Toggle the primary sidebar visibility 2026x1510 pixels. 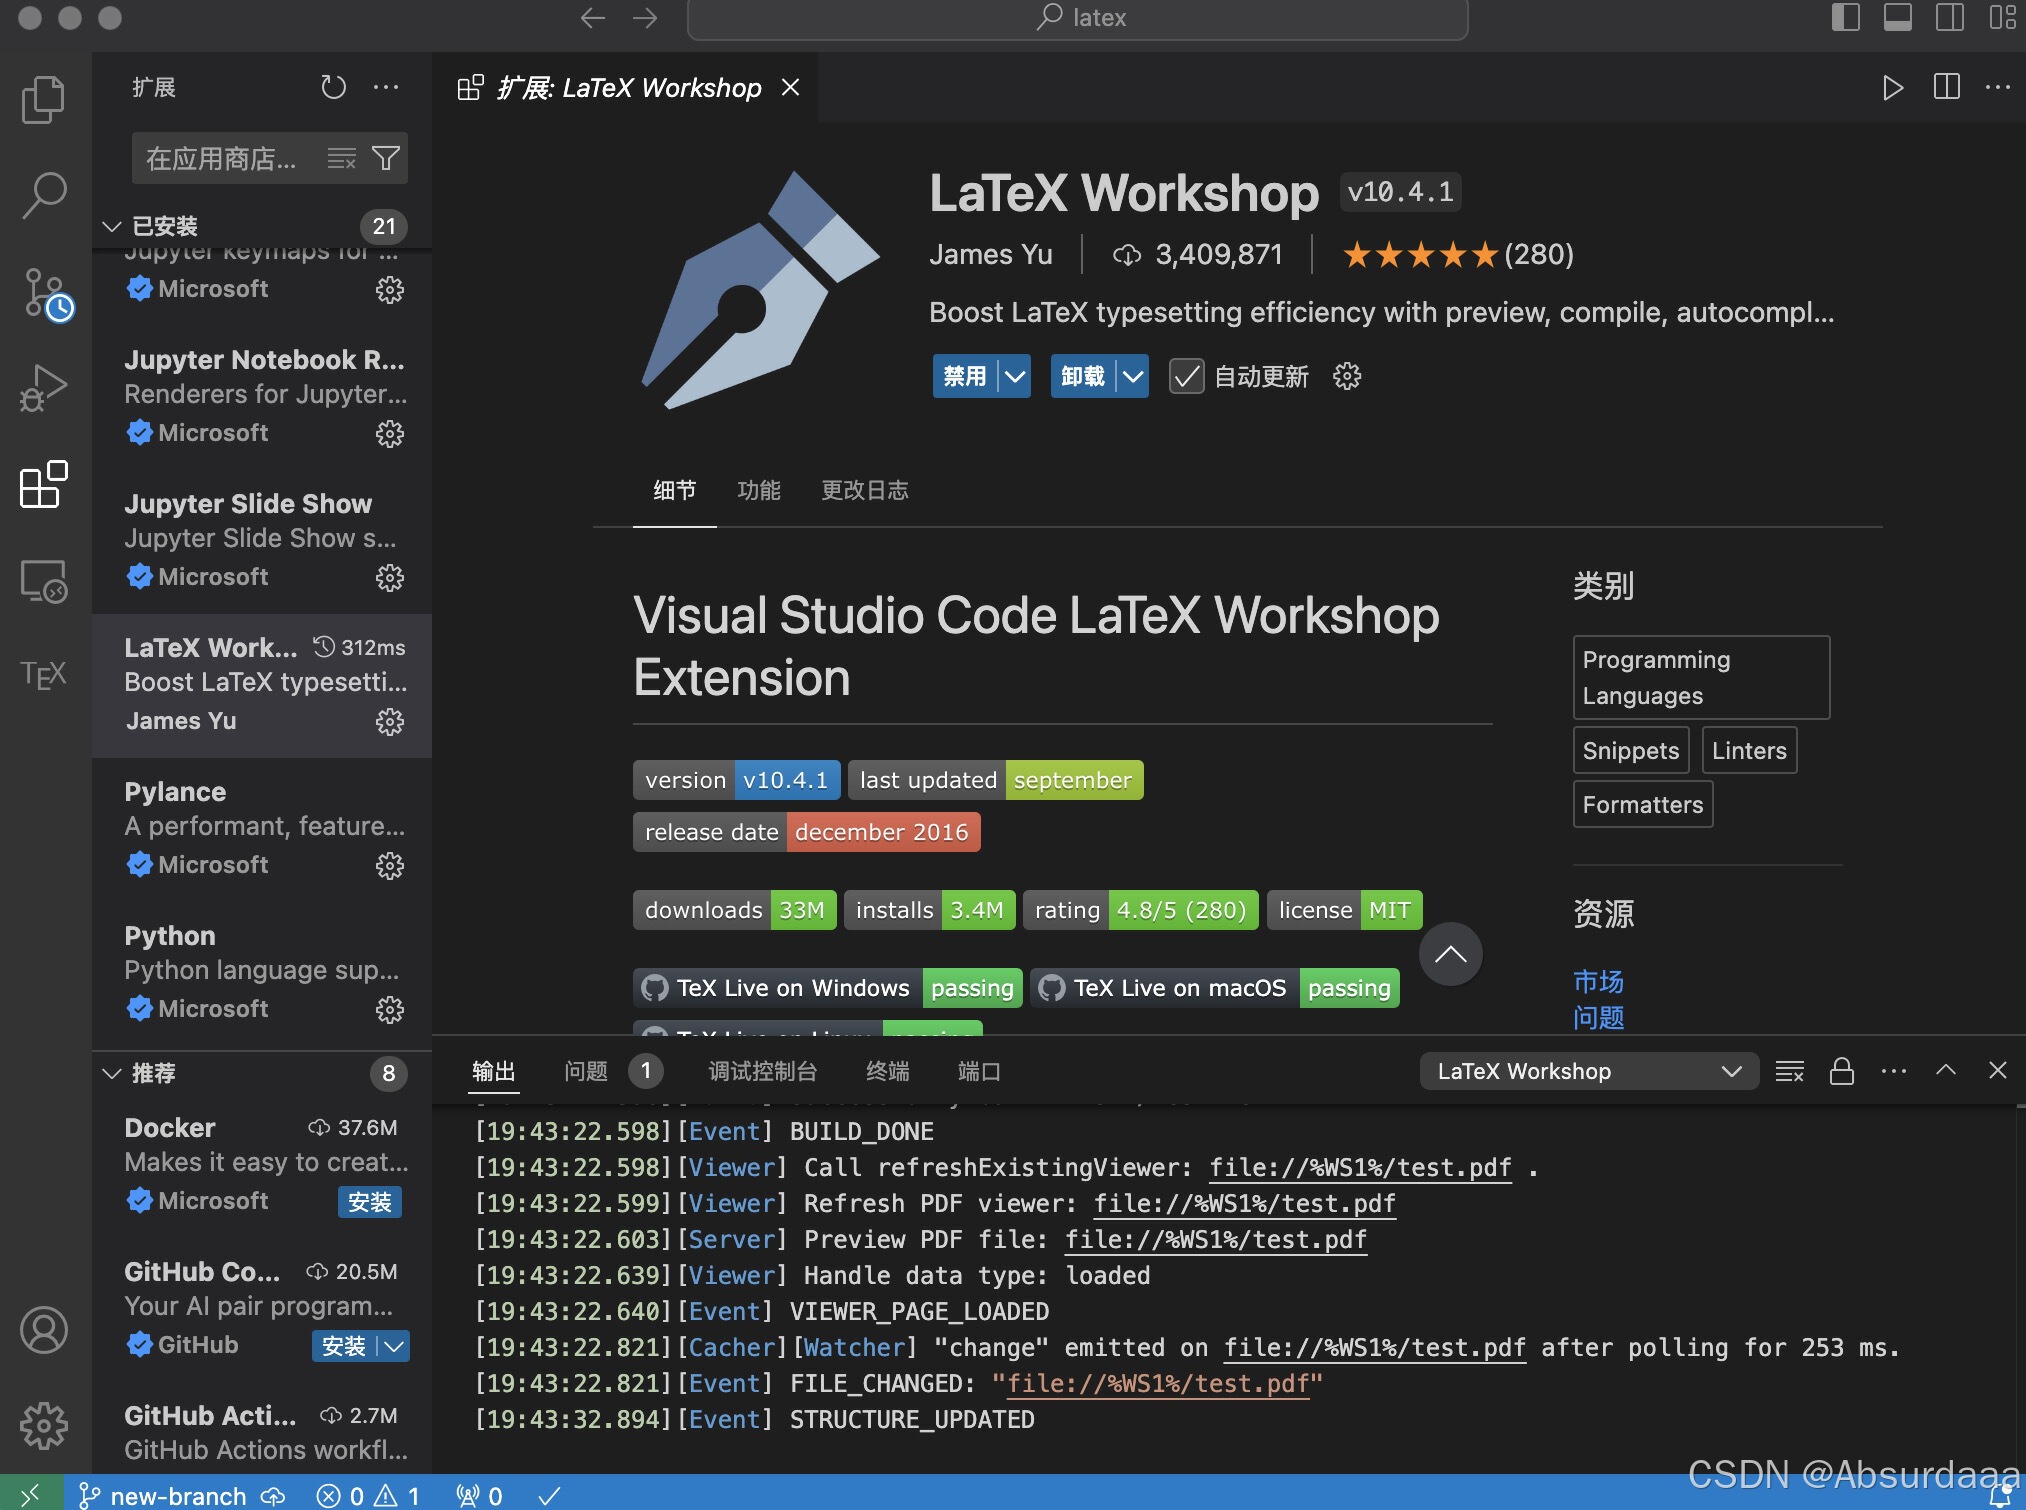point(1846,18)
